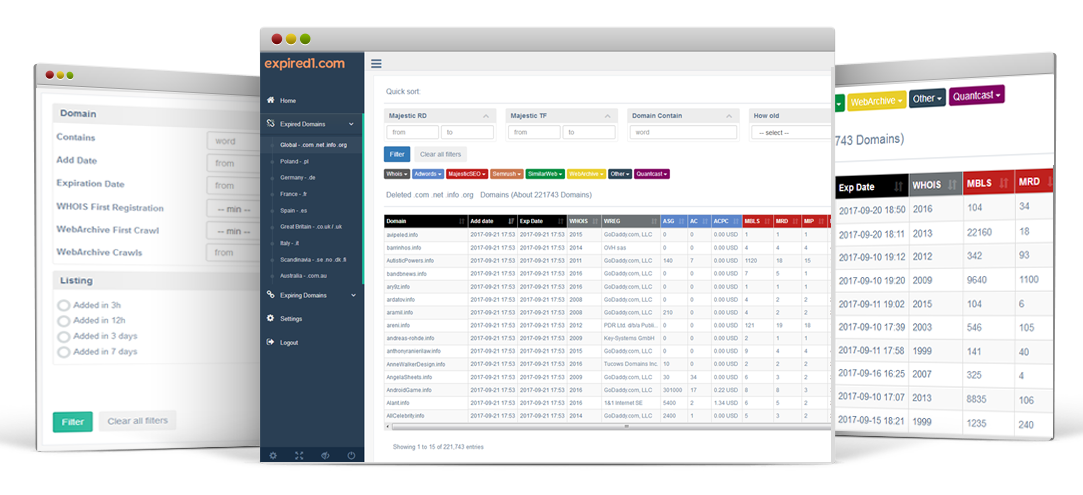Click the gear icon in the sidebar footer
The height and width of the screenshot is (495, 1083).
coord(273,456)
